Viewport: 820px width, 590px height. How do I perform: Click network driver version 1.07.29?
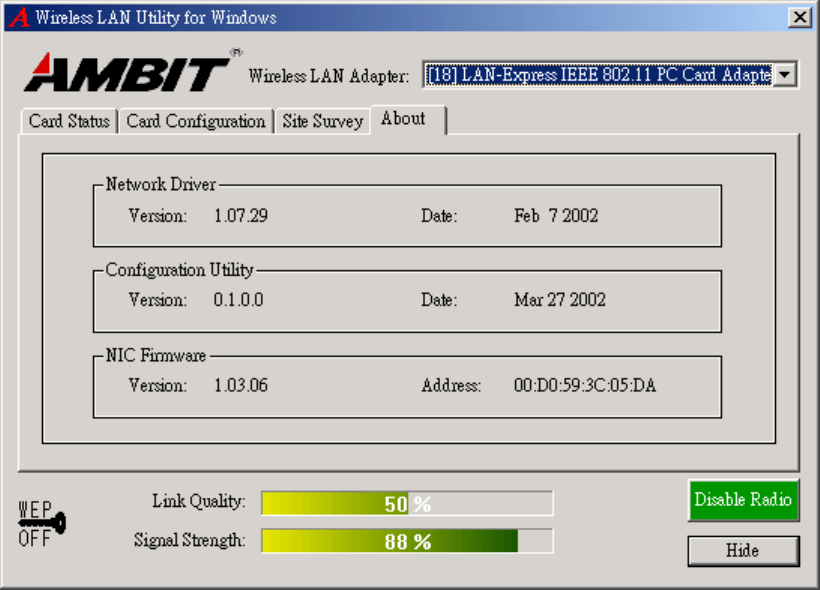[241, 215]
